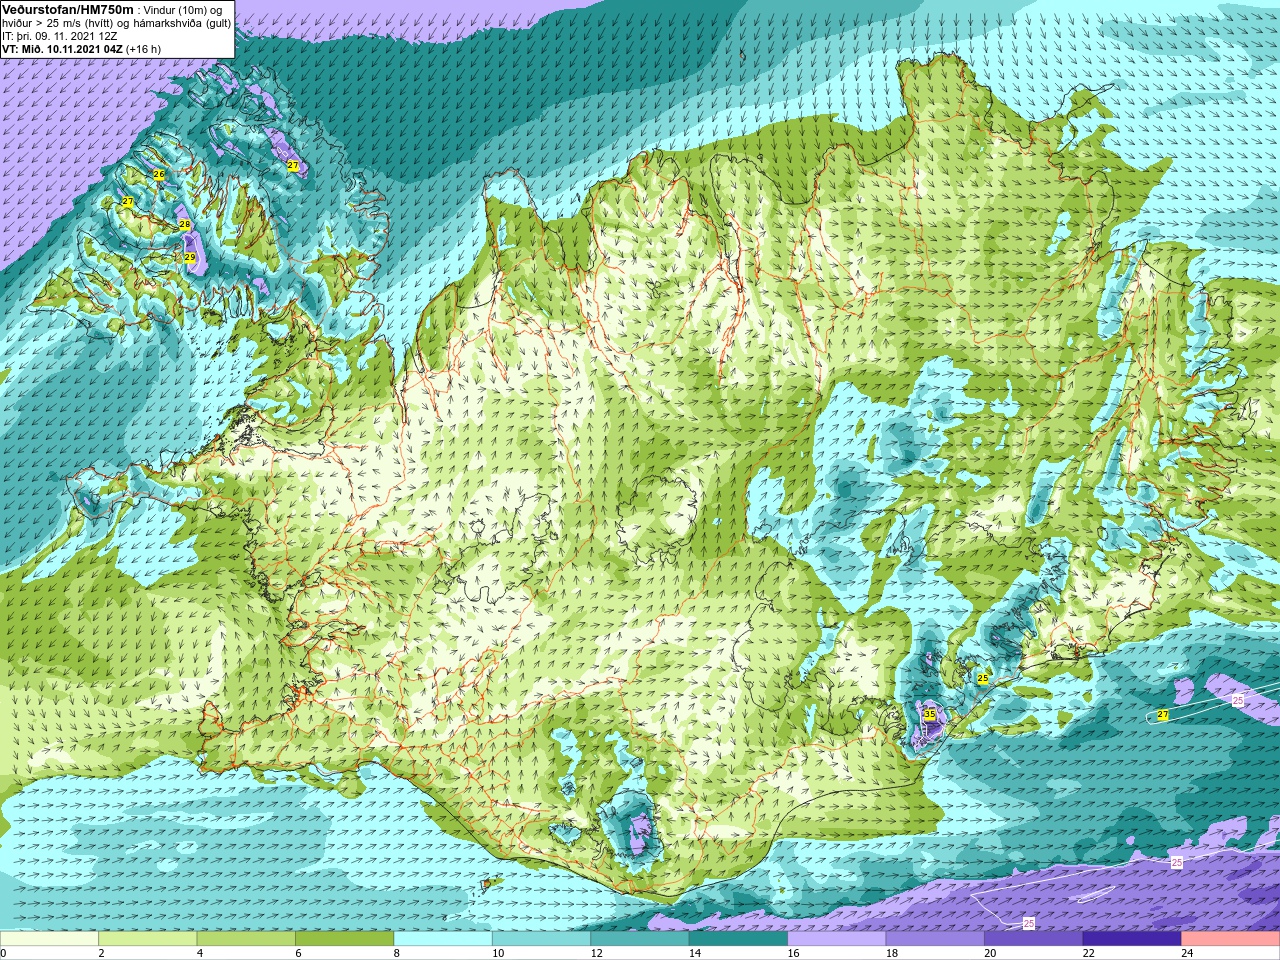
Task: Click the yellow 25 gust label
Action: (983, 678)
